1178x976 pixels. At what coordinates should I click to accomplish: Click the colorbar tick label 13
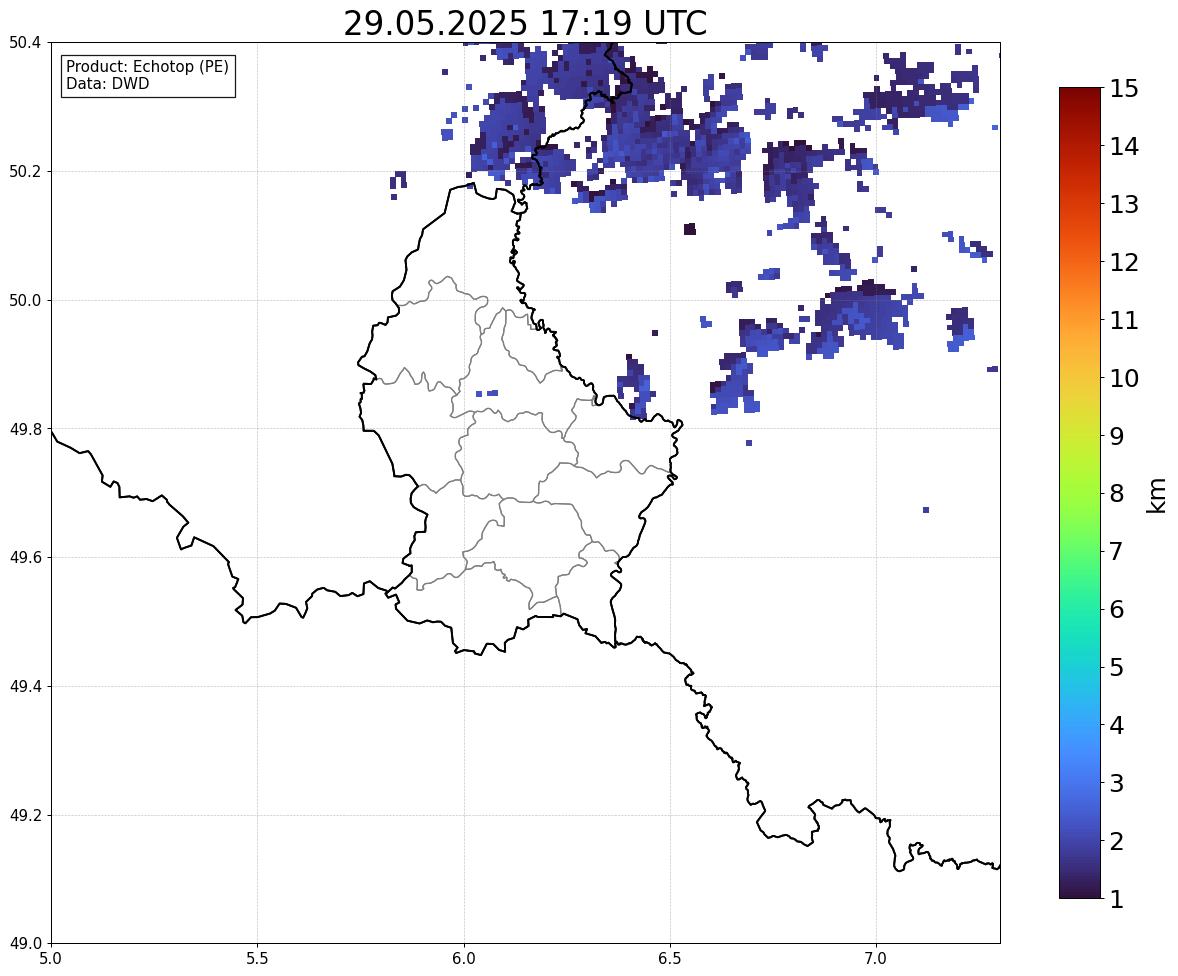1124,204
